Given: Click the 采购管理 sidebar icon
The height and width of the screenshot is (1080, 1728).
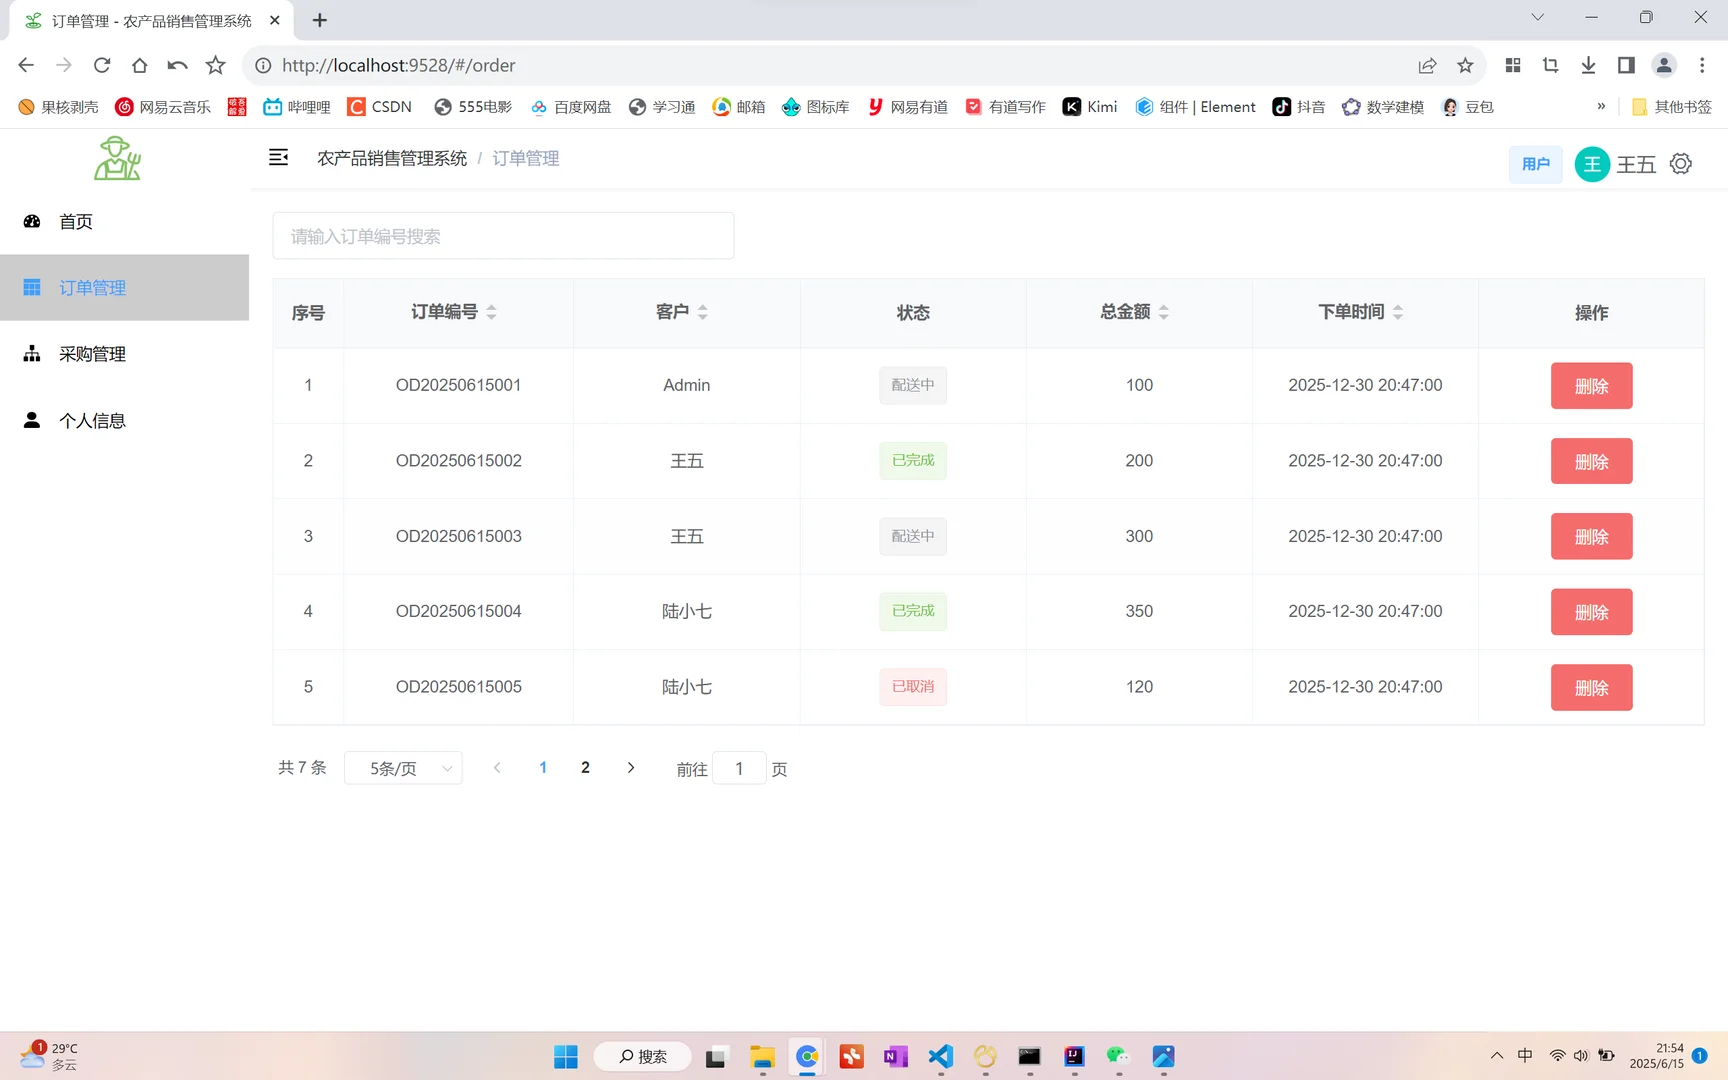Looking at the screenshot, I should pyautogui.click(x=31, y=353).
